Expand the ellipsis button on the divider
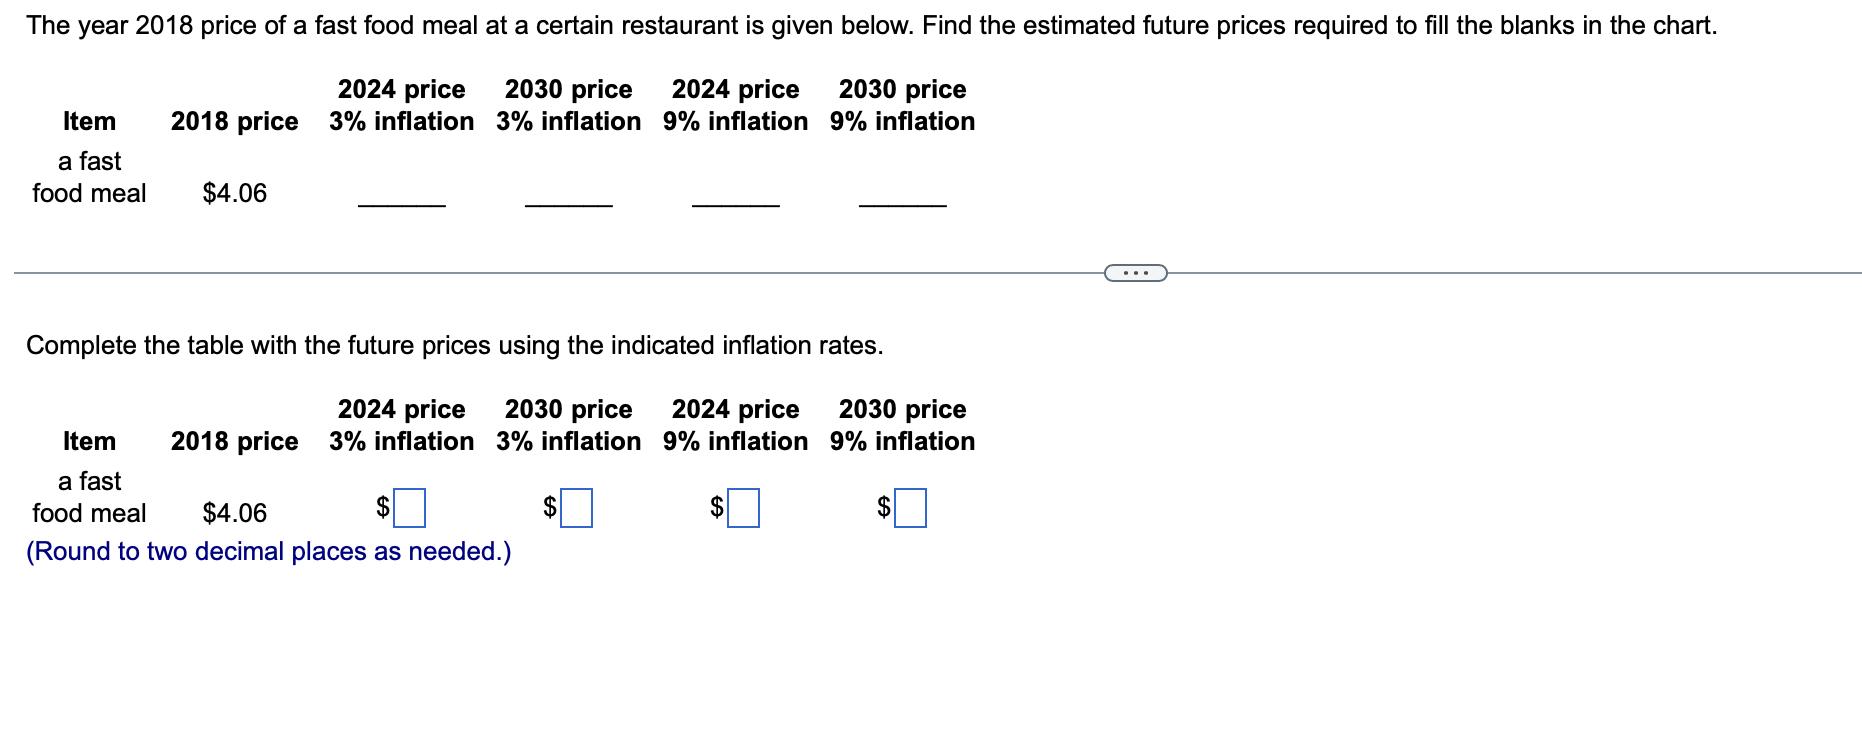Viewport: 1862px width, 746px height. pyautogui.click(x=1135, y=272)
